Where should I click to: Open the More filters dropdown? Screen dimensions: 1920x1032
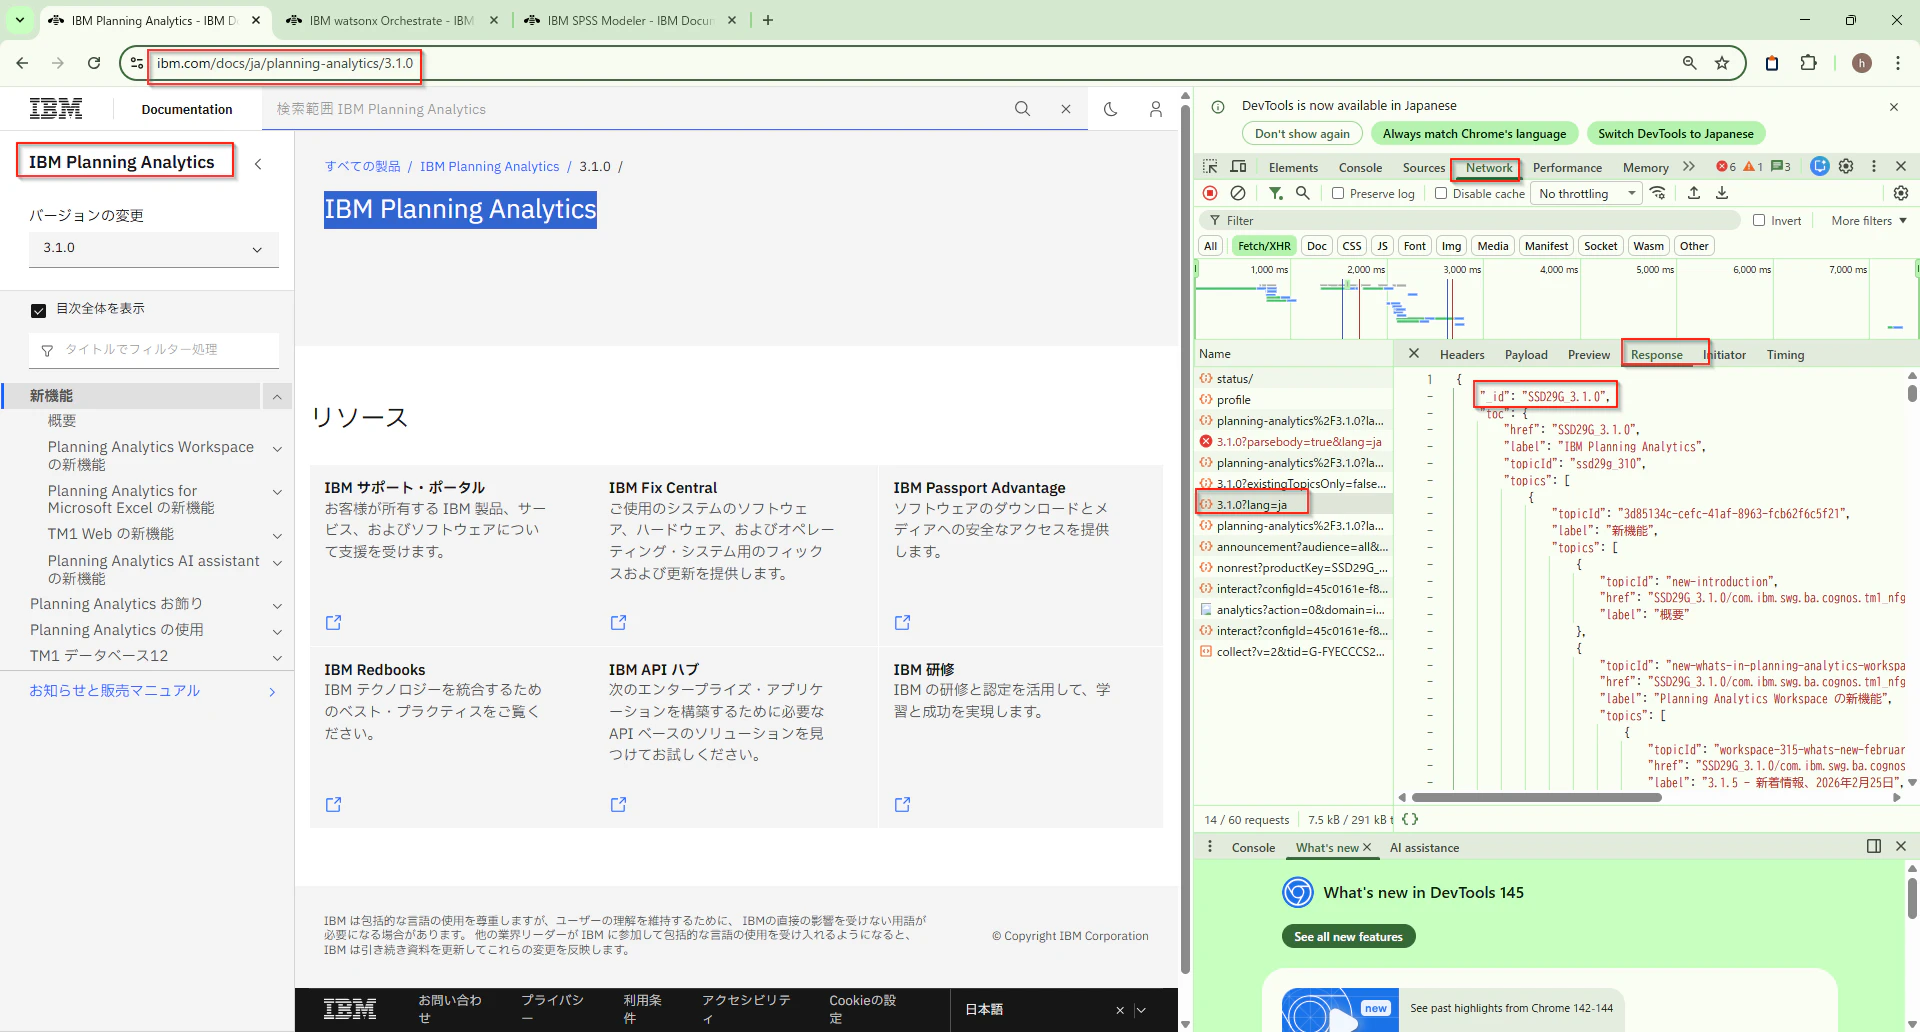1869,220
